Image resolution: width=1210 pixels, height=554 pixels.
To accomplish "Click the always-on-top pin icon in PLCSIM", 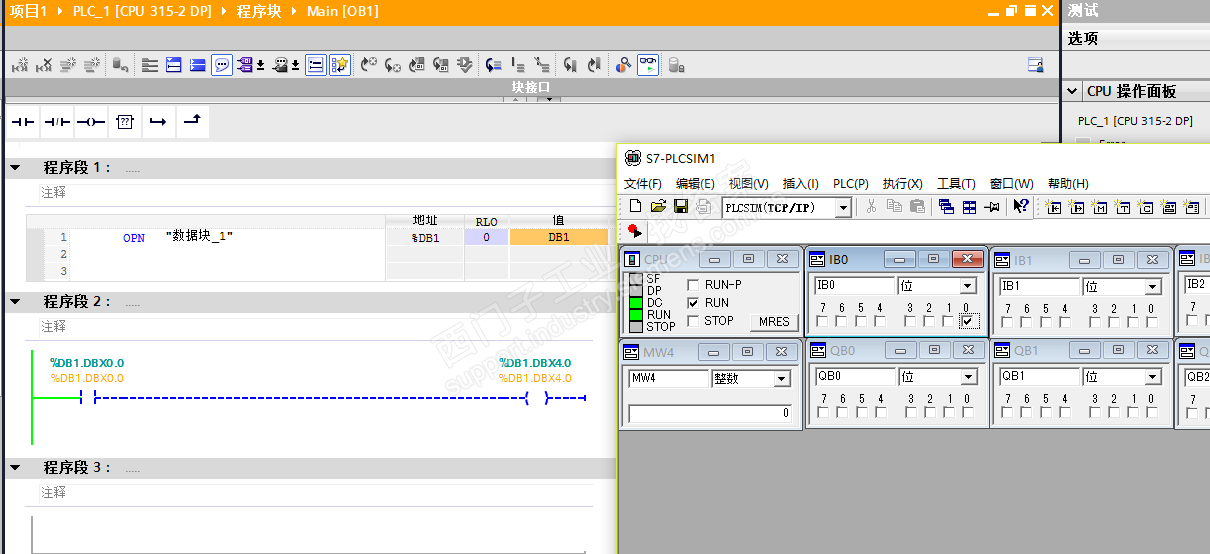I will click(991, 206).
